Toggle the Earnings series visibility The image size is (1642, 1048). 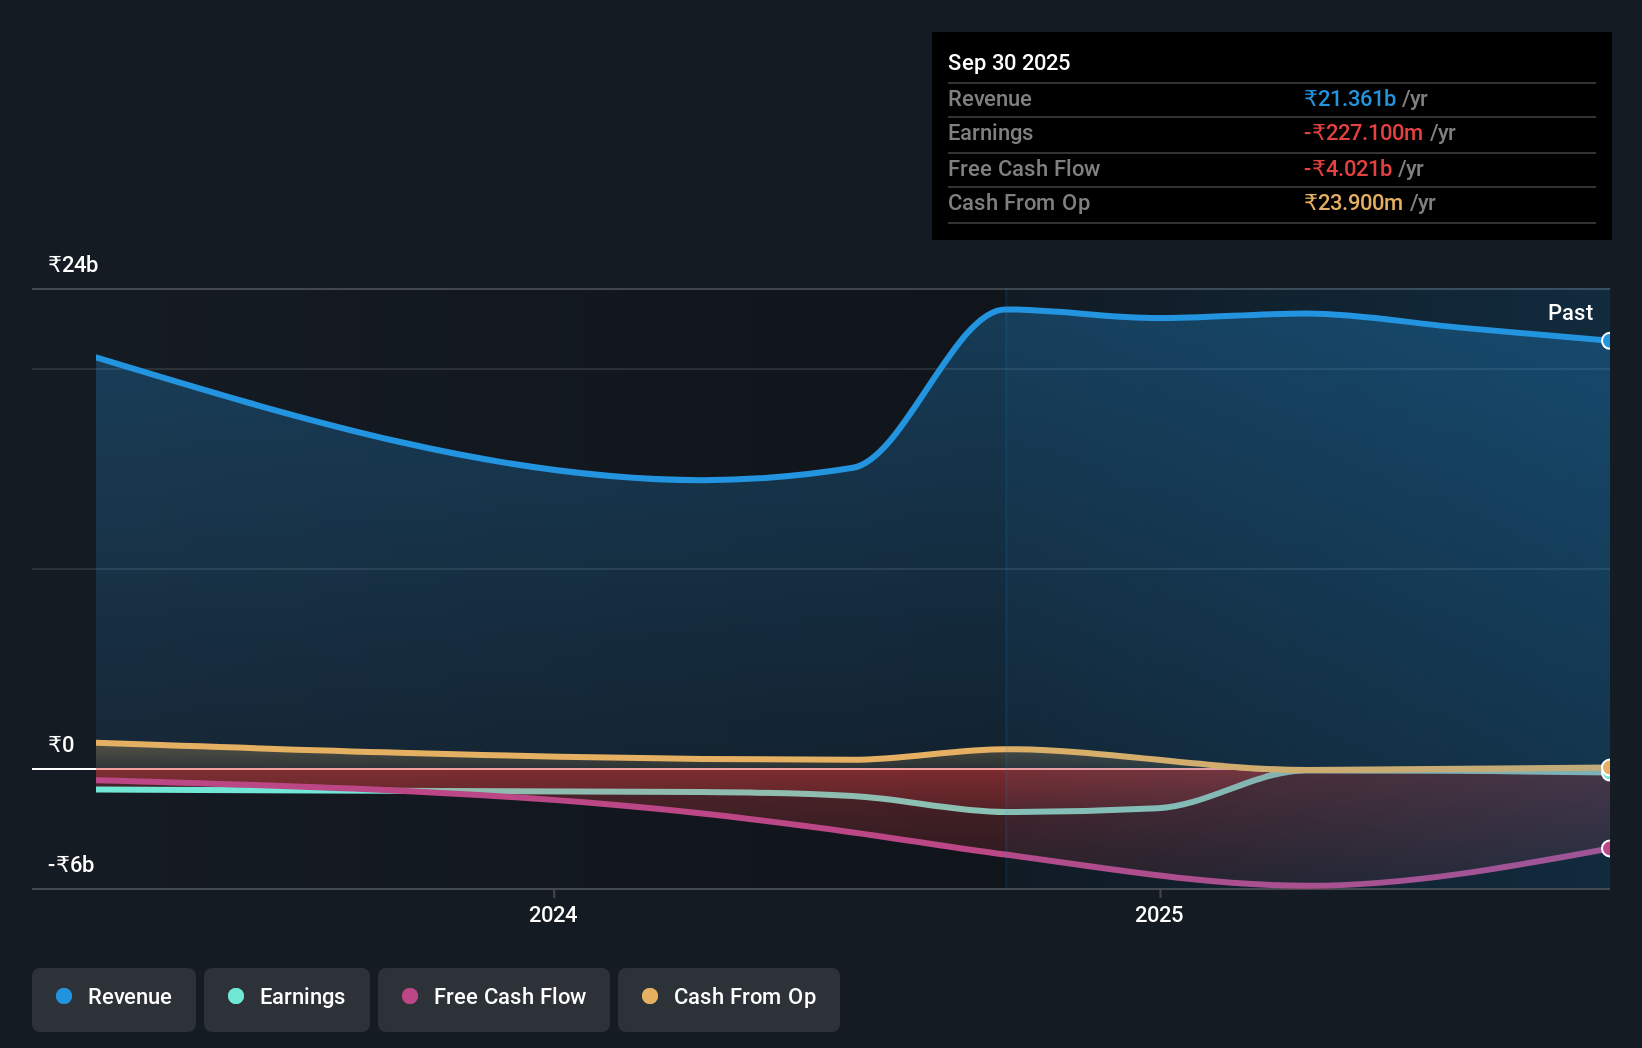(x=286, y=997)
